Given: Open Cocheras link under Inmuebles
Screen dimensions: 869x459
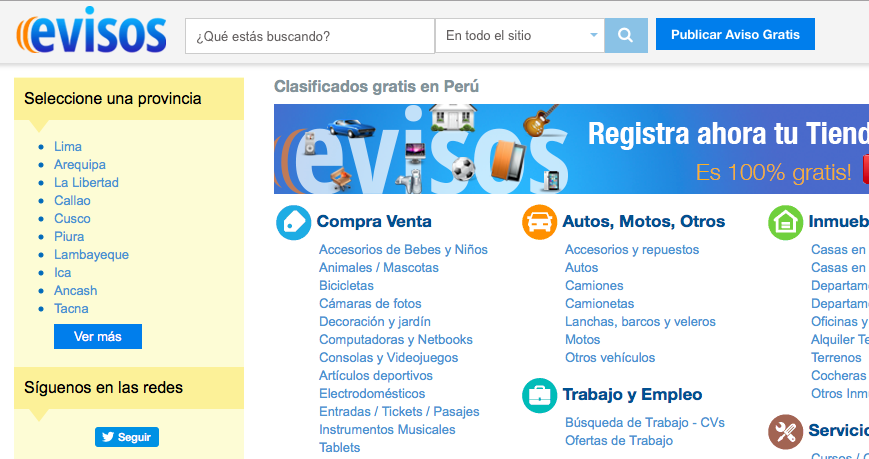Looking at the screenshot, I should 838,376.
